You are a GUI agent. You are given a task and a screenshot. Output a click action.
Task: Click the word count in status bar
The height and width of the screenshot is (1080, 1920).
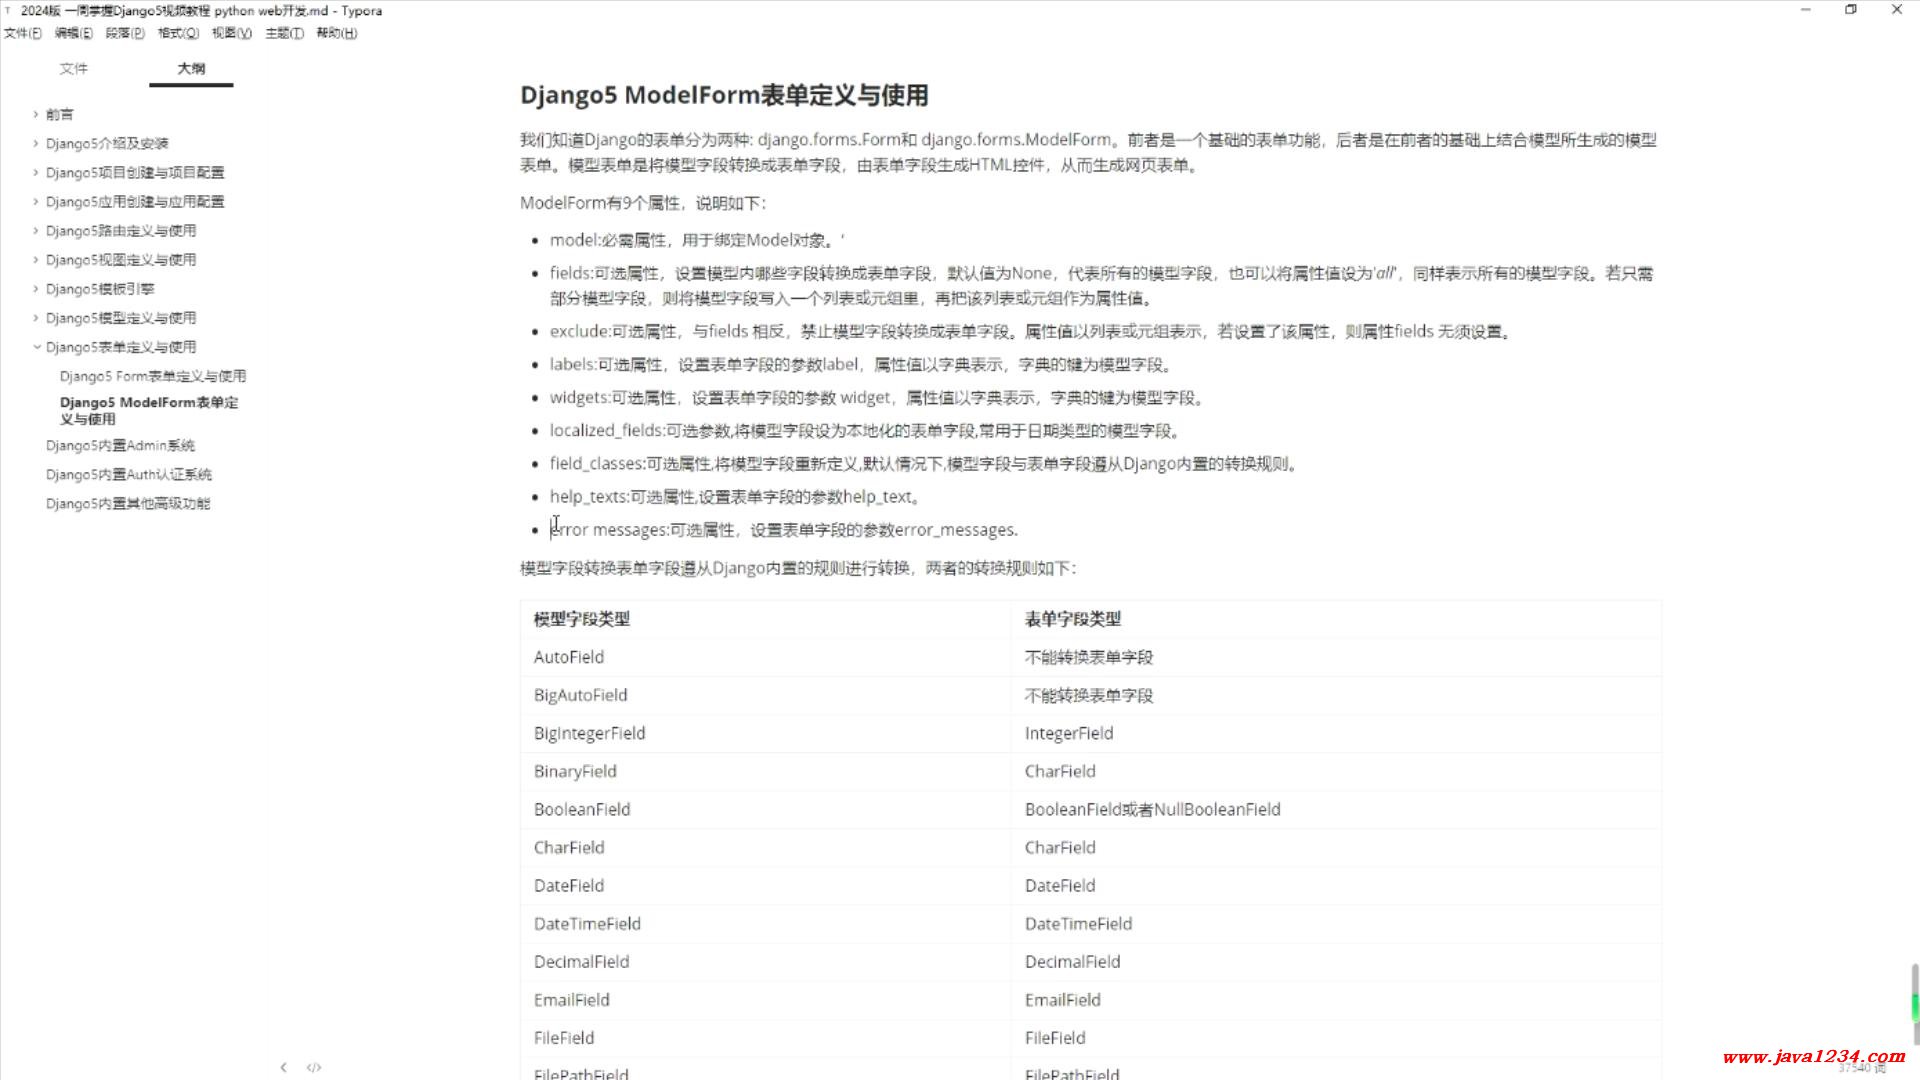coord(1862,1068)
